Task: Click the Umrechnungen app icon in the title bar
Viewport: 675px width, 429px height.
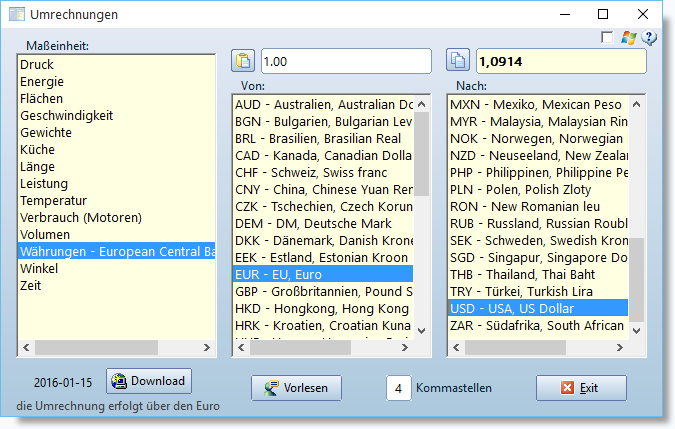Action: (x=16, y=14)
